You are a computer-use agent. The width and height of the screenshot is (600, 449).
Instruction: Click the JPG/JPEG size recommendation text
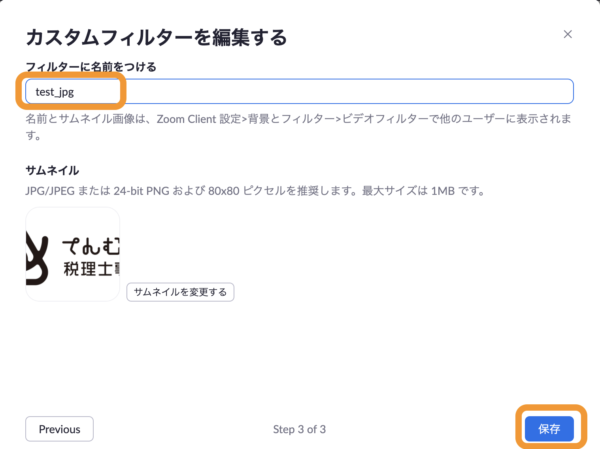pyautogui.click(x=200, y=189)
